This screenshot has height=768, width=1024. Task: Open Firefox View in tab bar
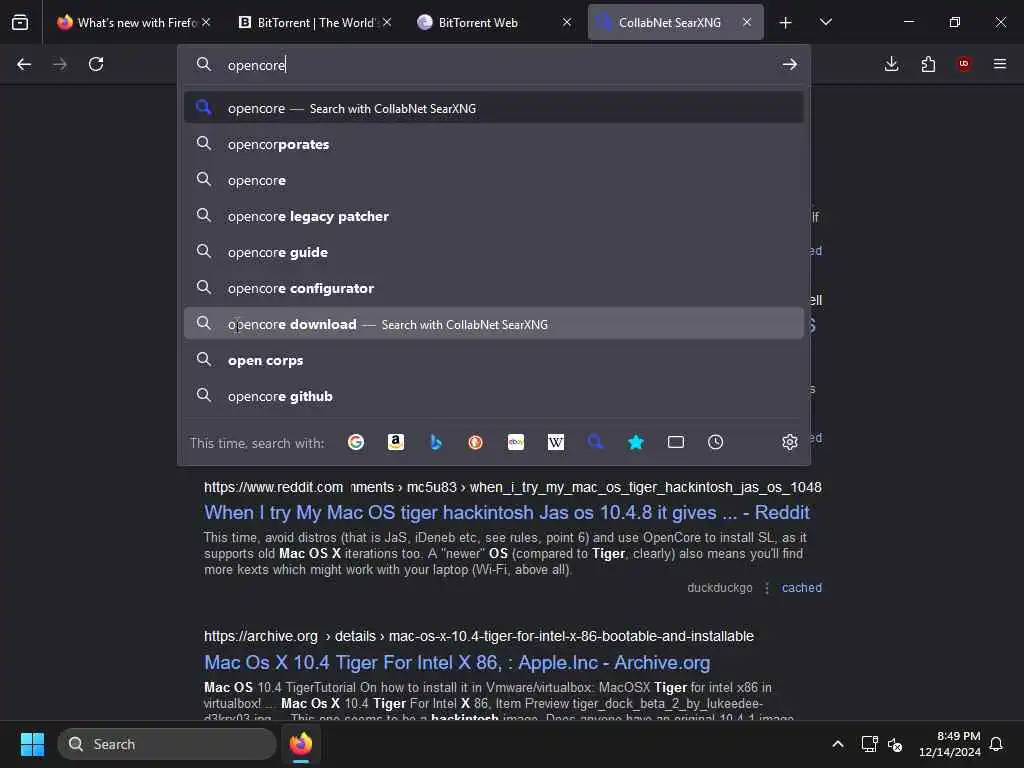[20, 22]
